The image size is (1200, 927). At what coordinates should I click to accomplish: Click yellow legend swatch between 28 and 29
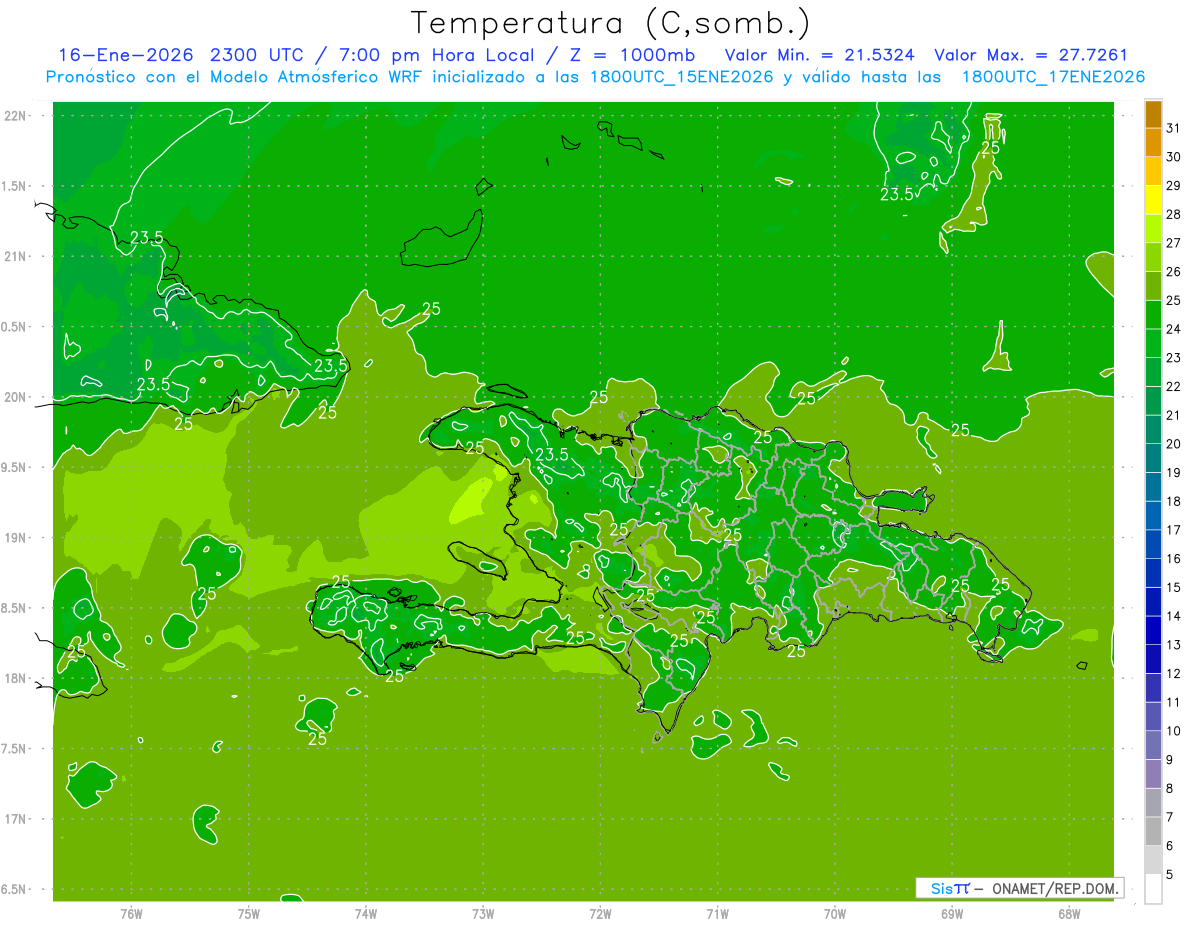click(1154, 199)
